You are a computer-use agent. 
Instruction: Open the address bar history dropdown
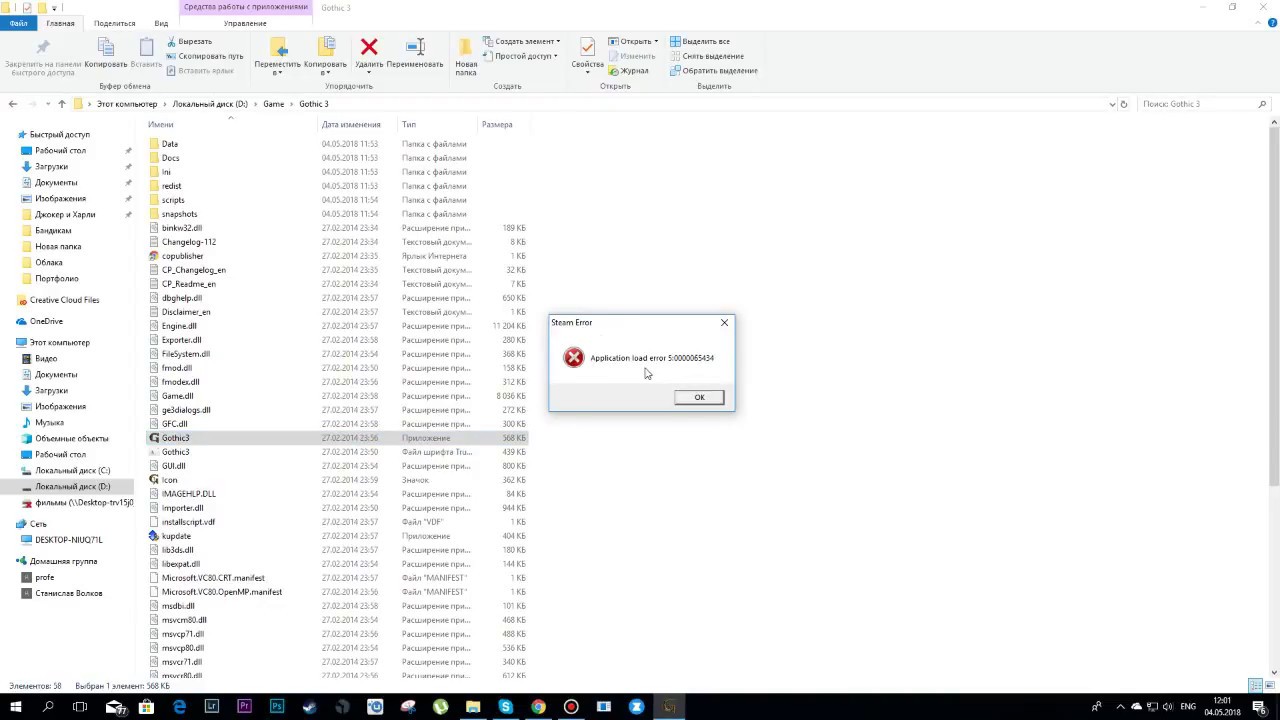(1112, 104)
